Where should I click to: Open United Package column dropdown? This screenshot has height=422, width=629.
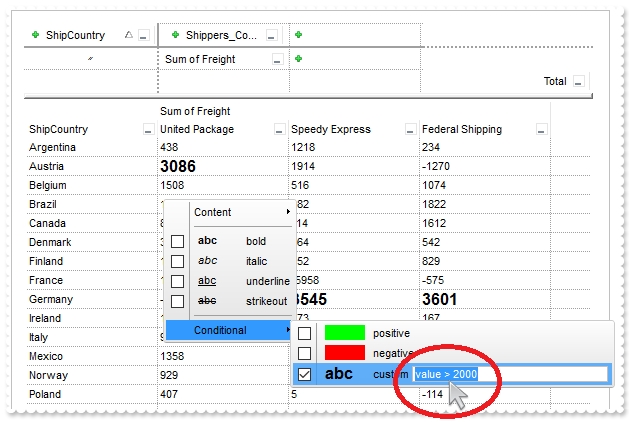(x=278, y=130)
